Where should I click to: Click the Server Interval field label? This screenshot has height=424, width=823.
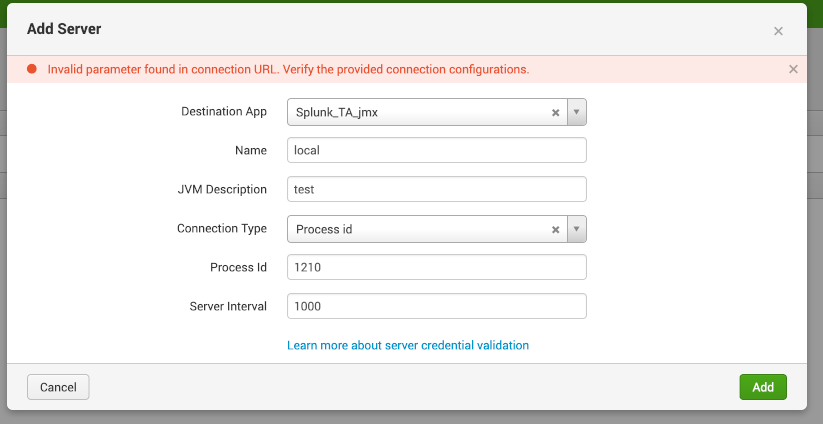pyautogui.click(x=228, y=306)
